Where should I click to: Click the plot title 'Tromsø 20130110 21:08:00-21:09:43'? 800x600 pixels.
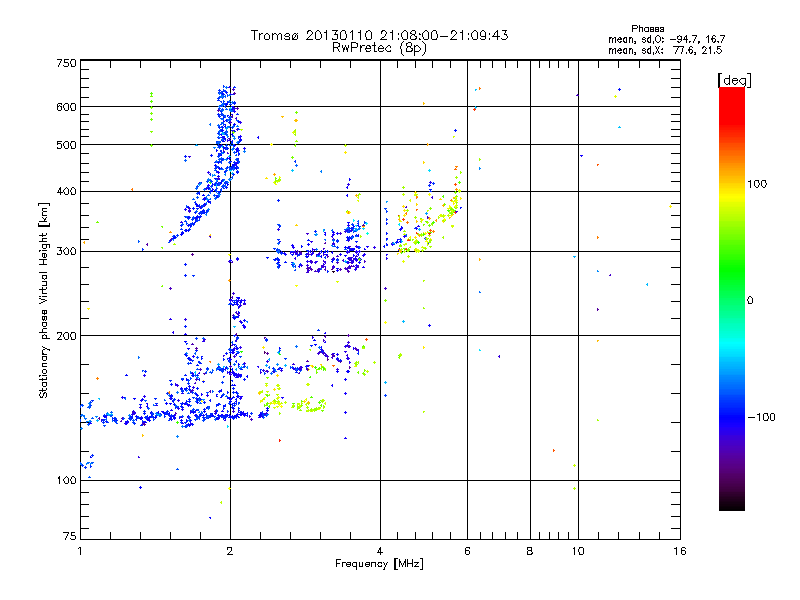pos(379,35)
